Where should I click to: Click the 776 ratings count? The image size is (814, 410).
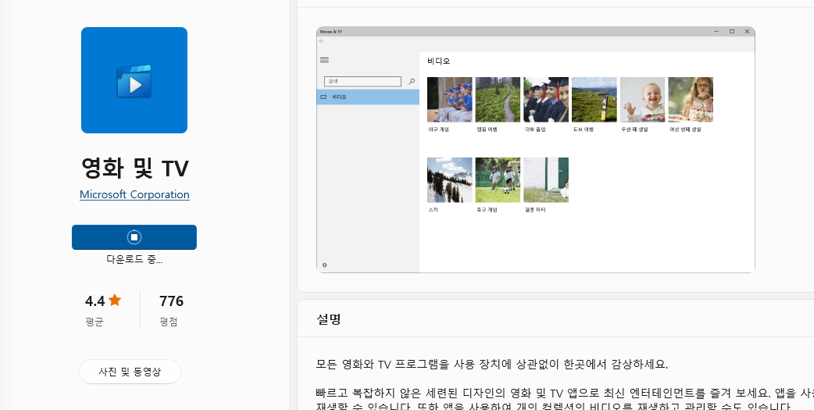(171, 301)
